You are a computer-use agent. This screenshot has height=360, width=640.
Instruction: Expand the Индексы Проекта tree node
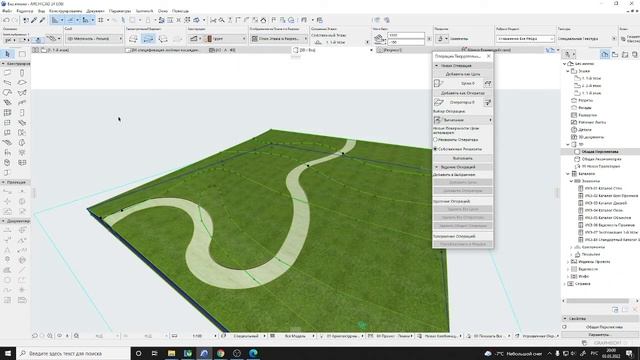pos(568,262)
